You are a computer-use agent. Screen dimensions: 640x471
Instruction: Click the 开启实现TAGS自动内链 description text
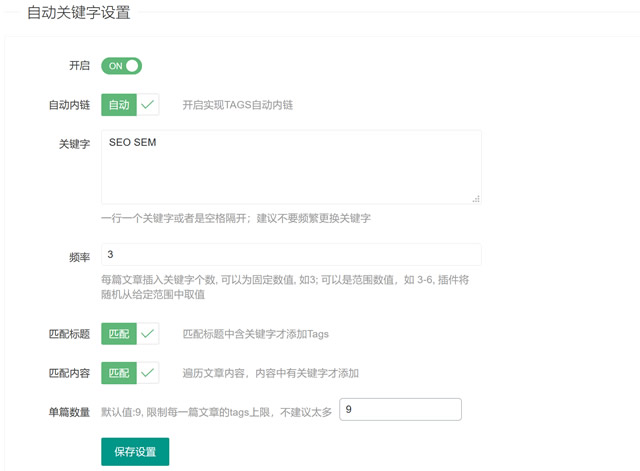pos(238,105)
